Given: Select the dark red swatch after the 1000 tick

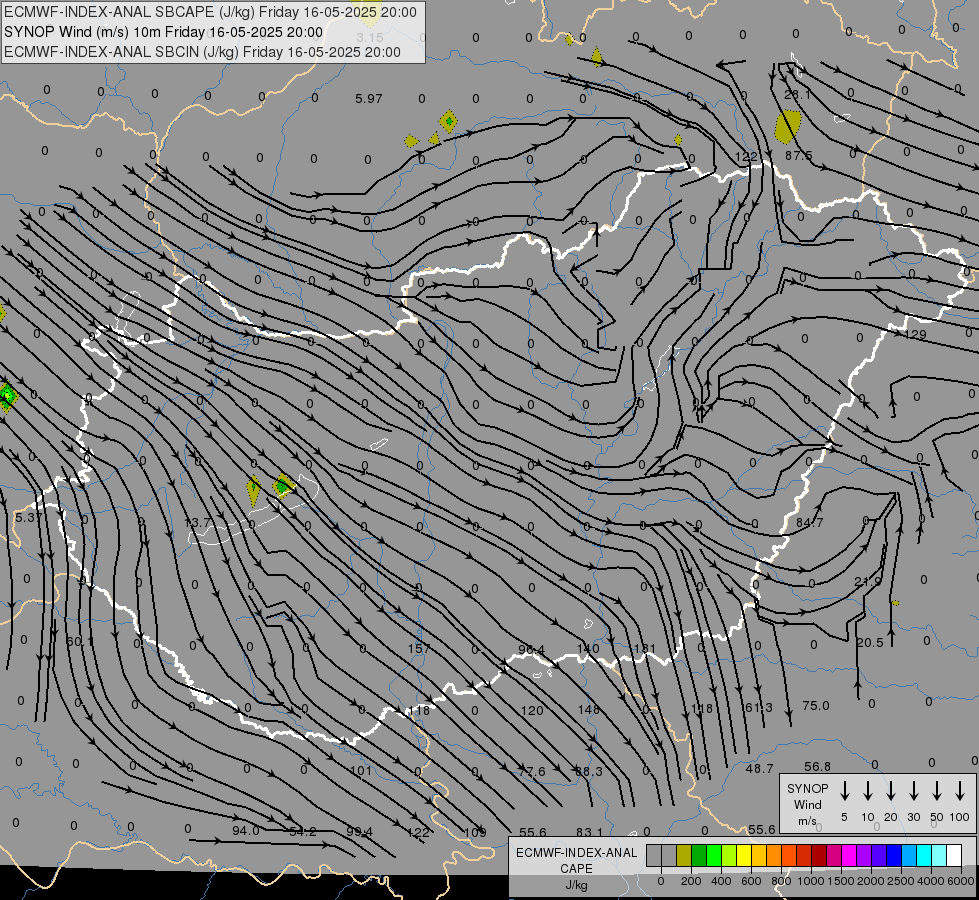Looking at the screenshot, I should [819, 856].
